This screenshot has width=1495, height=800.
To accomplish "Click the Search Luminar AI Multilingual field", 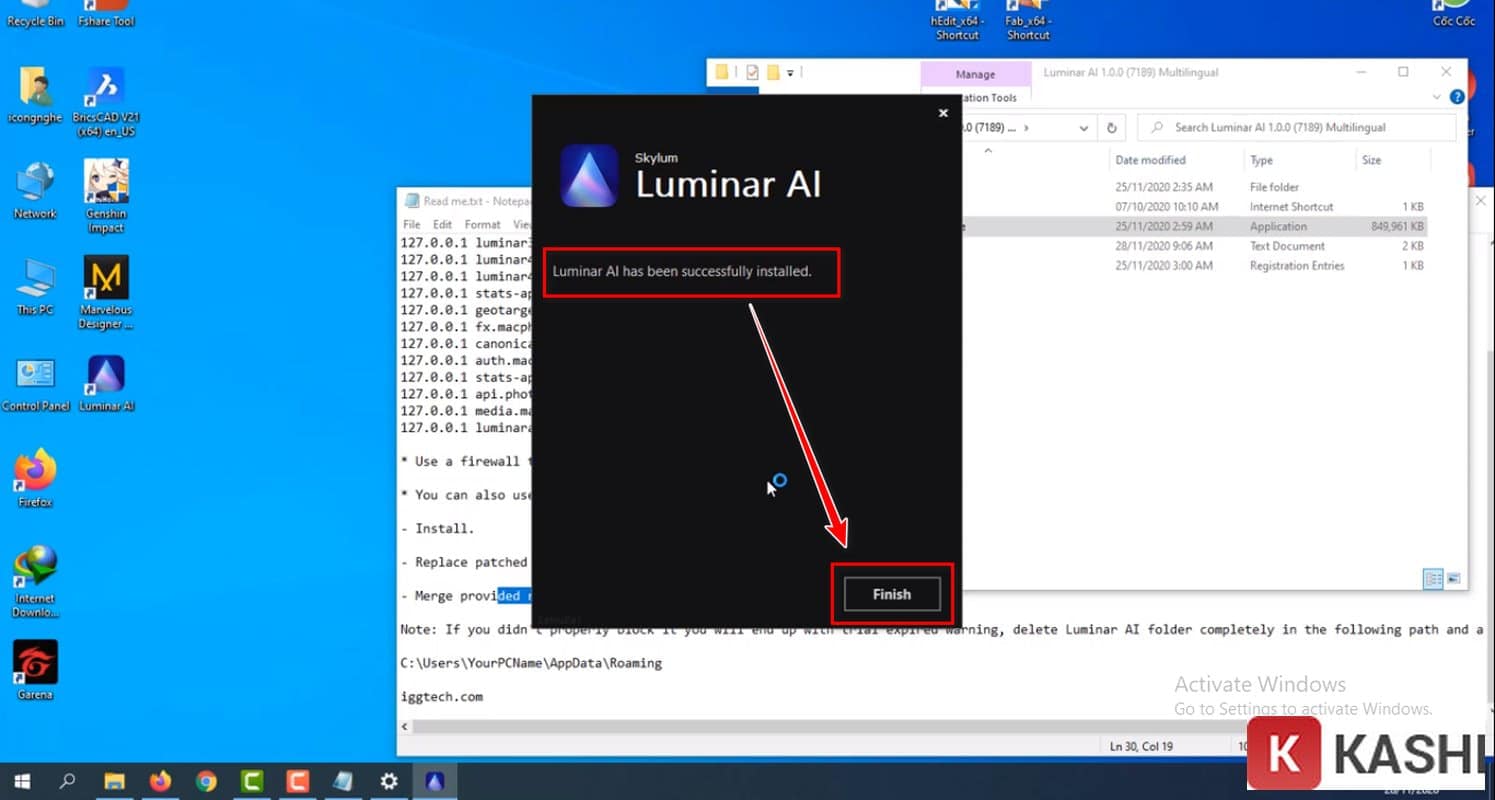I will 1297,128.
